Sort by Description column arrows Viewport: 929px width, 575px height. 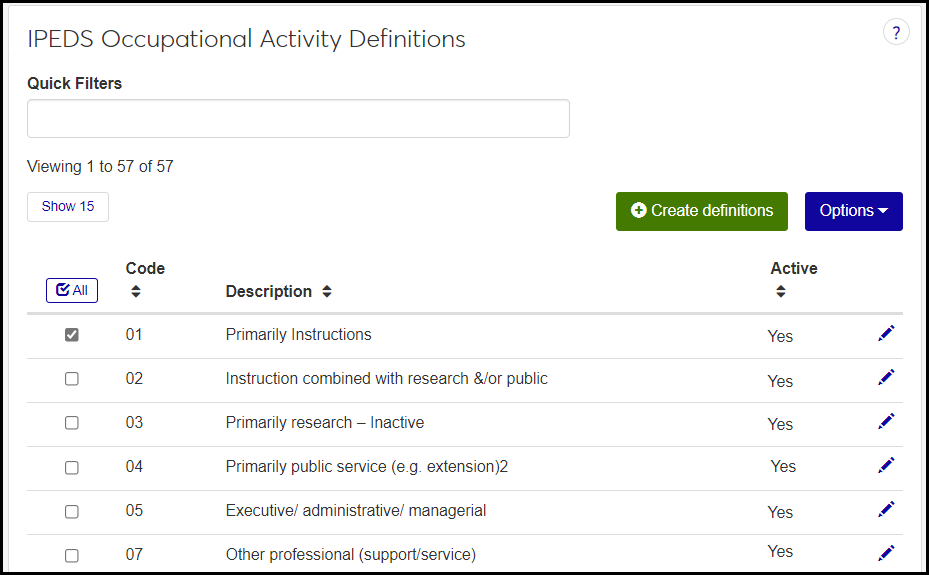327,292
